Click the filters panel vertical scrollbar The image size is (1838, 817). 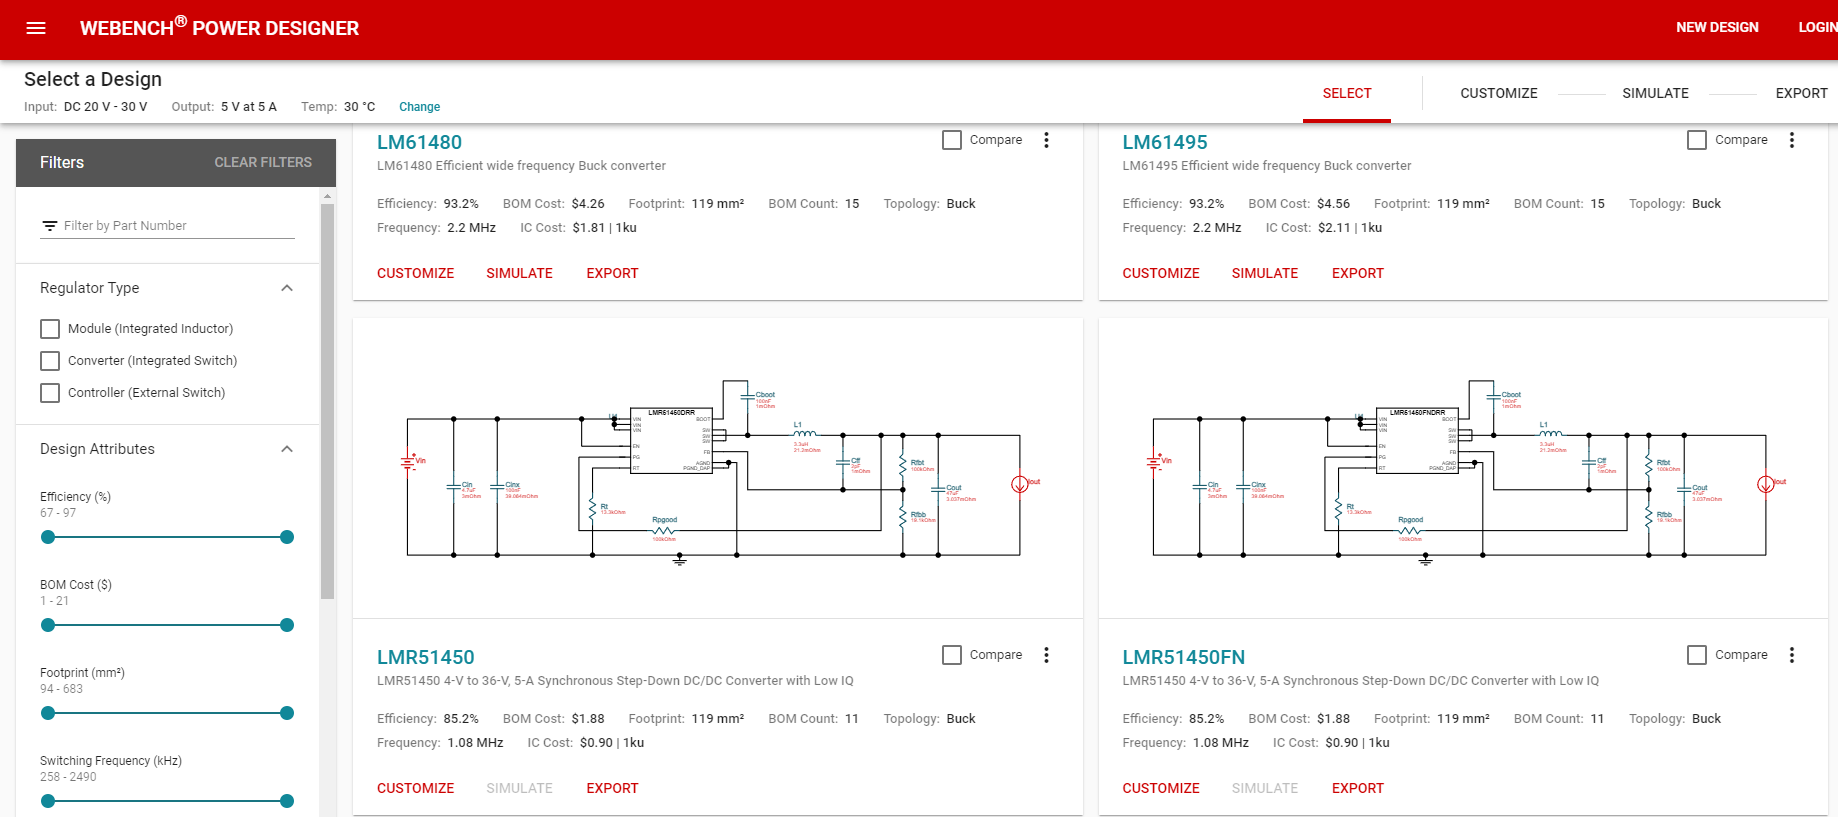coord(327,400)
